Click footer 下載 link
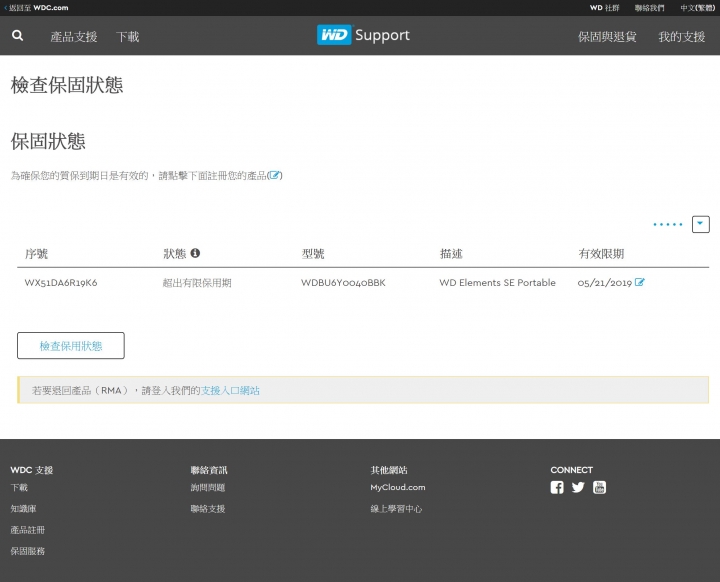The width and height of the screenshot is (720, 582). pyautogui.click(x=19, y=487)
